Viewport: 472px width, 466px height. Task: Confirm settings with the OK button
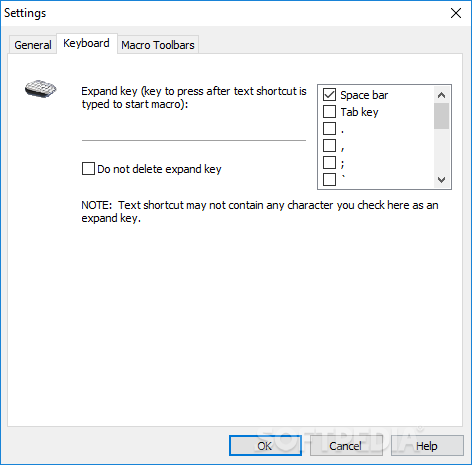click(265, 446)
